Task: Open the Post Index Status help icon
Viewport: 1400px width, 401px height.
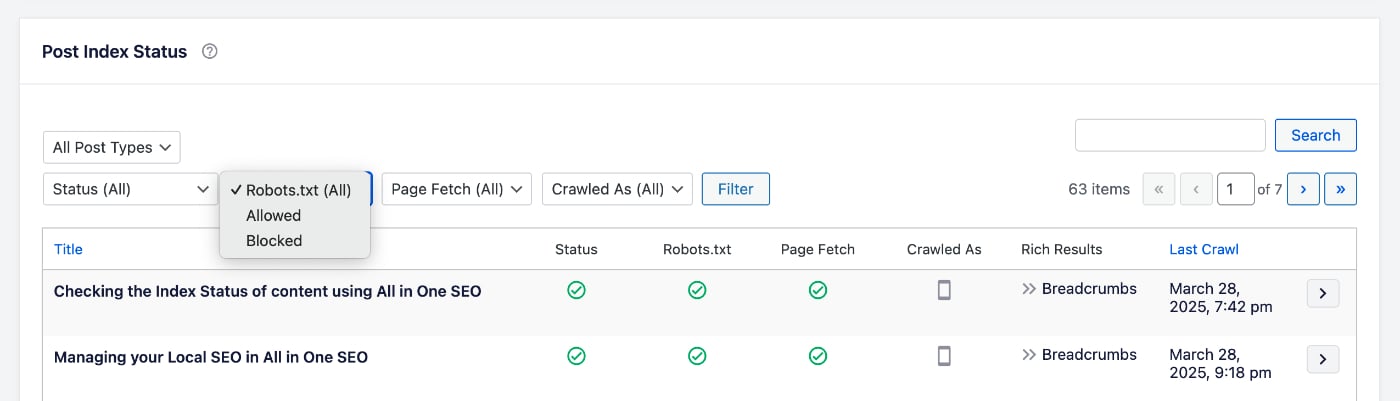Action: (210, 52)
